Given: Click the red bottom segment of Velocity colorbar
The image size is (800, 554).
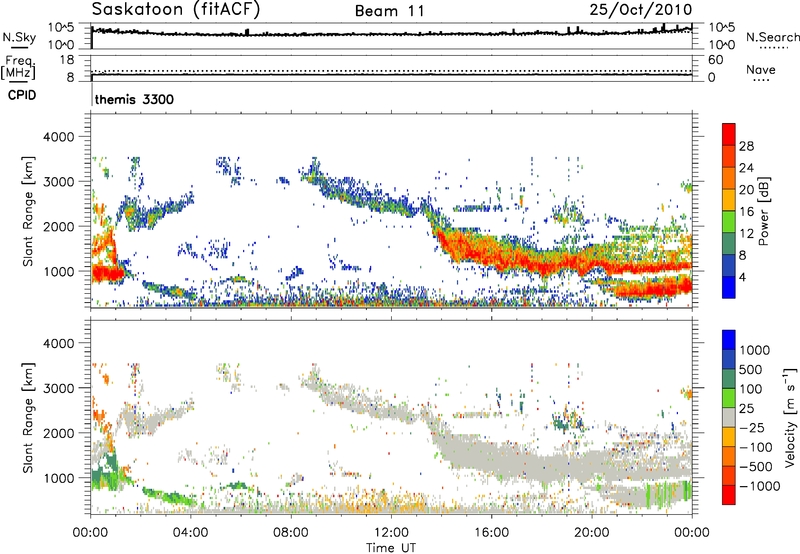Looking at the screenshot, I should [x=729, y=494].
